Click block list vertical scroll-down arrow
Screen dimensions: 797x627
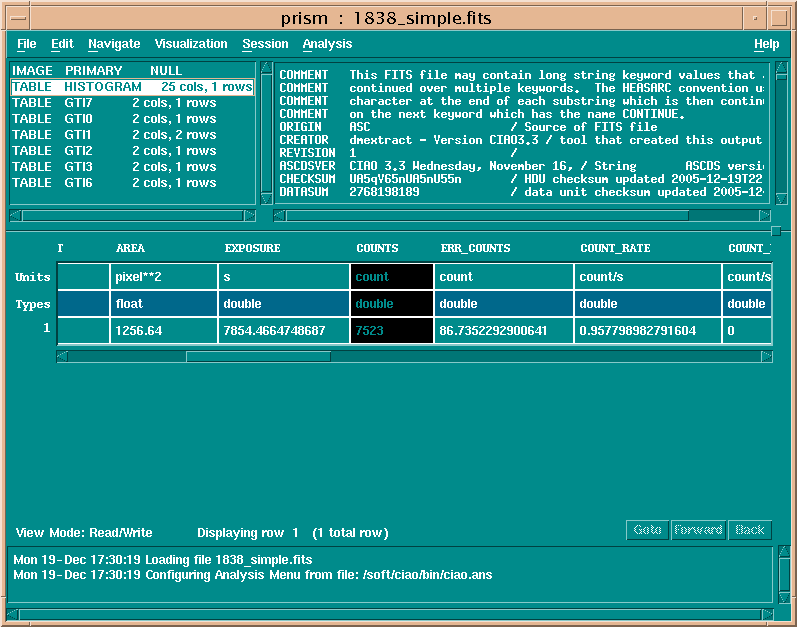coord(266,198)
